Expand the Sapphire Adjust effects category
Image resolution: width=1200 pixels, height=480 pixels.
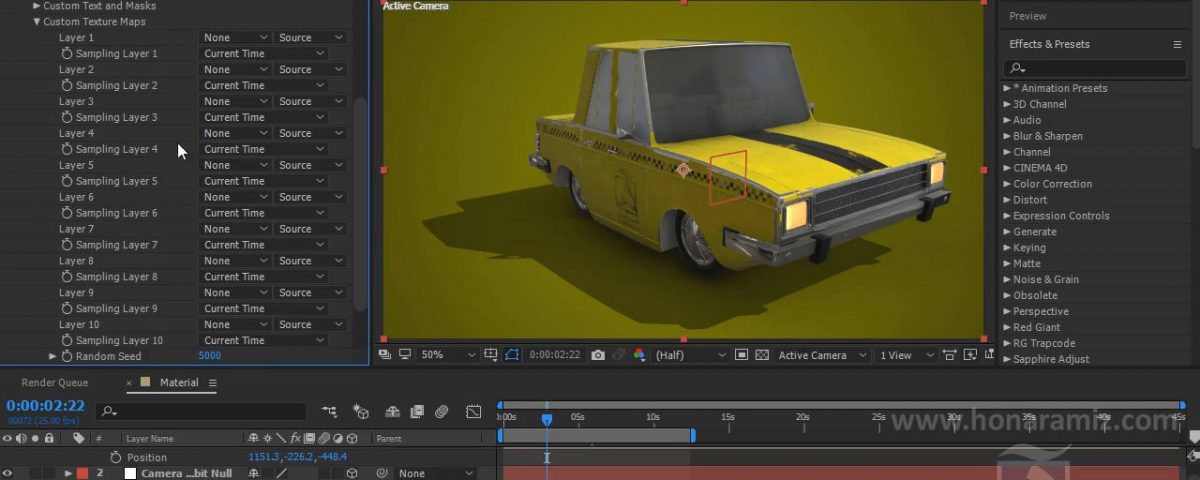pos(1007,359)
